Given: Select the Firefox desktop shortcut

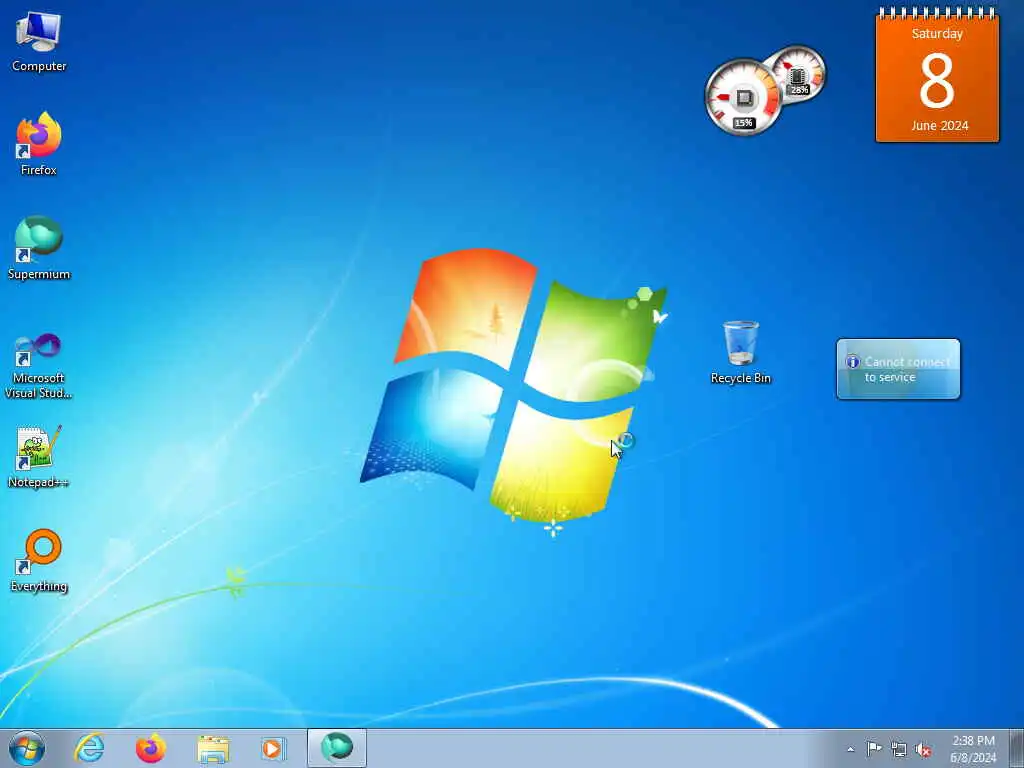Looking at the screenshot, I should coord(39,144).
